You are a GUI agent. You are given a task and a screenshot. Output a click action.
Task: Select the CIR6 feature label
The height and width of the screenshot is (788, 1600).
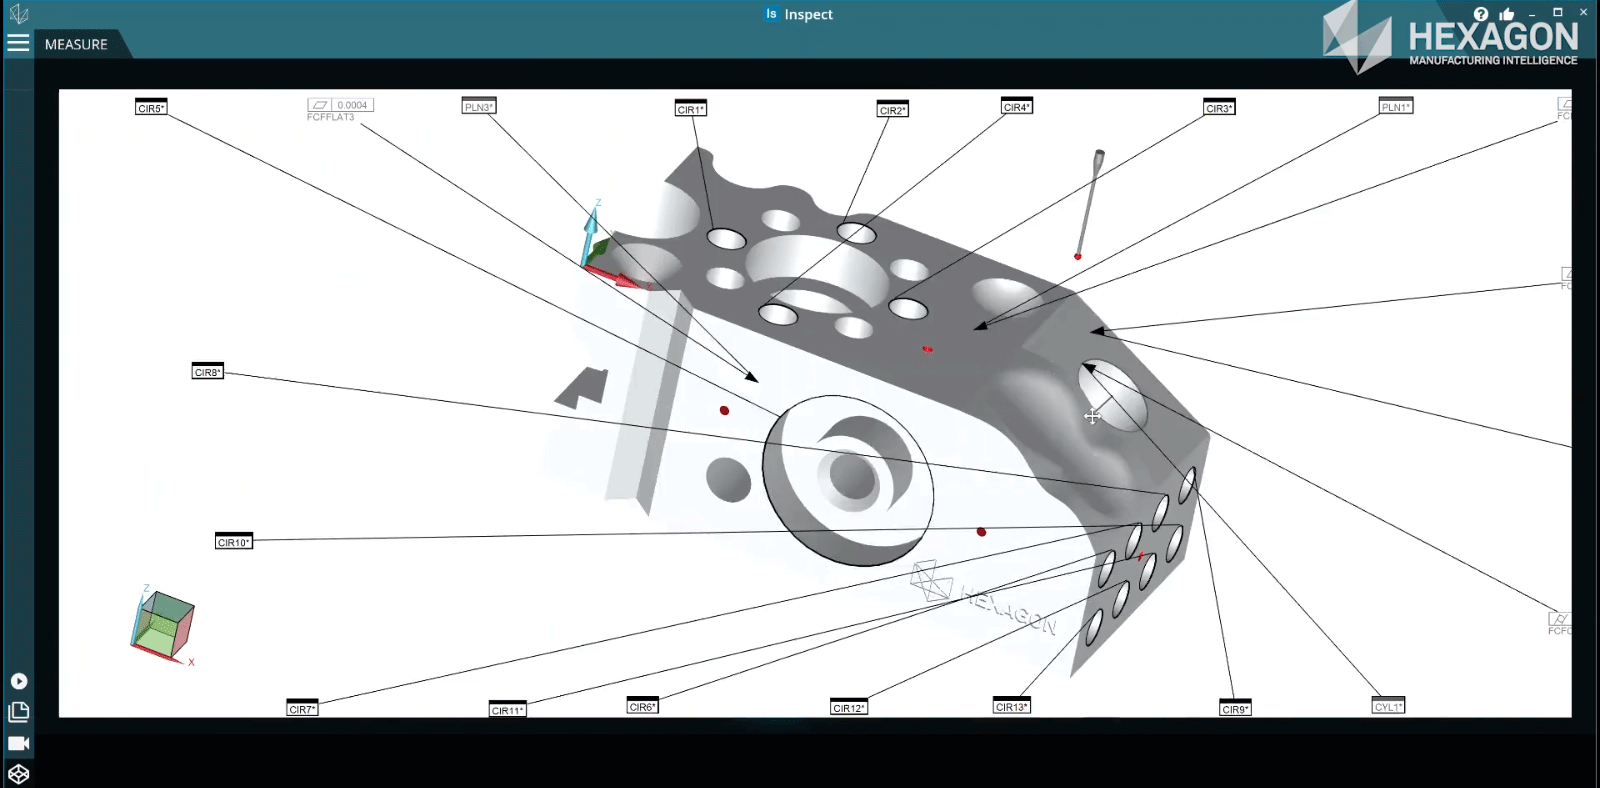pyautogui.click(x=643, y=705)
